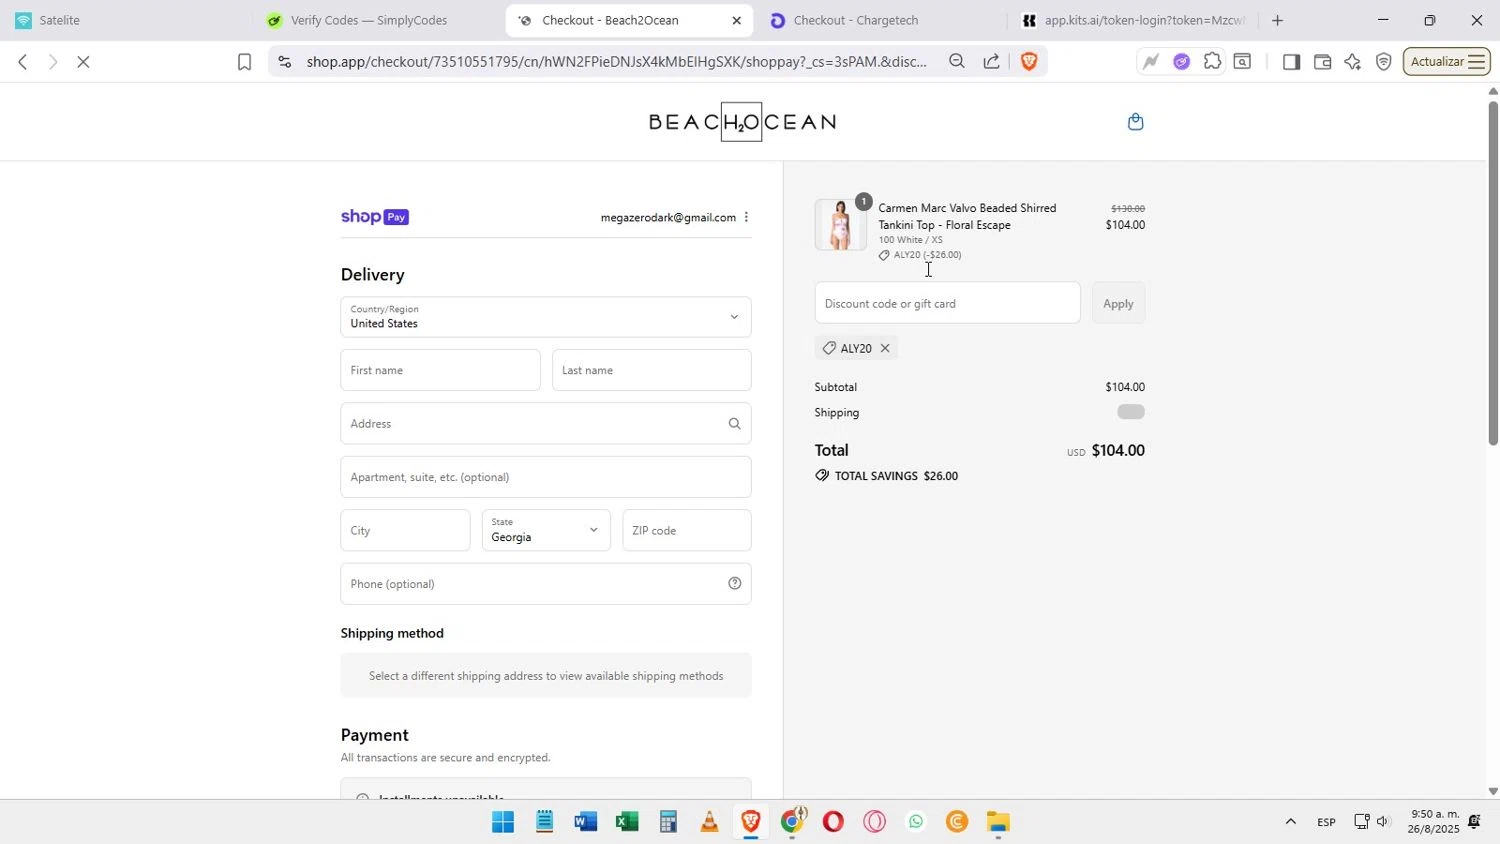Click the purple circular extension icon
The height and width of the screenshot is (844, 1500).
1181,62
